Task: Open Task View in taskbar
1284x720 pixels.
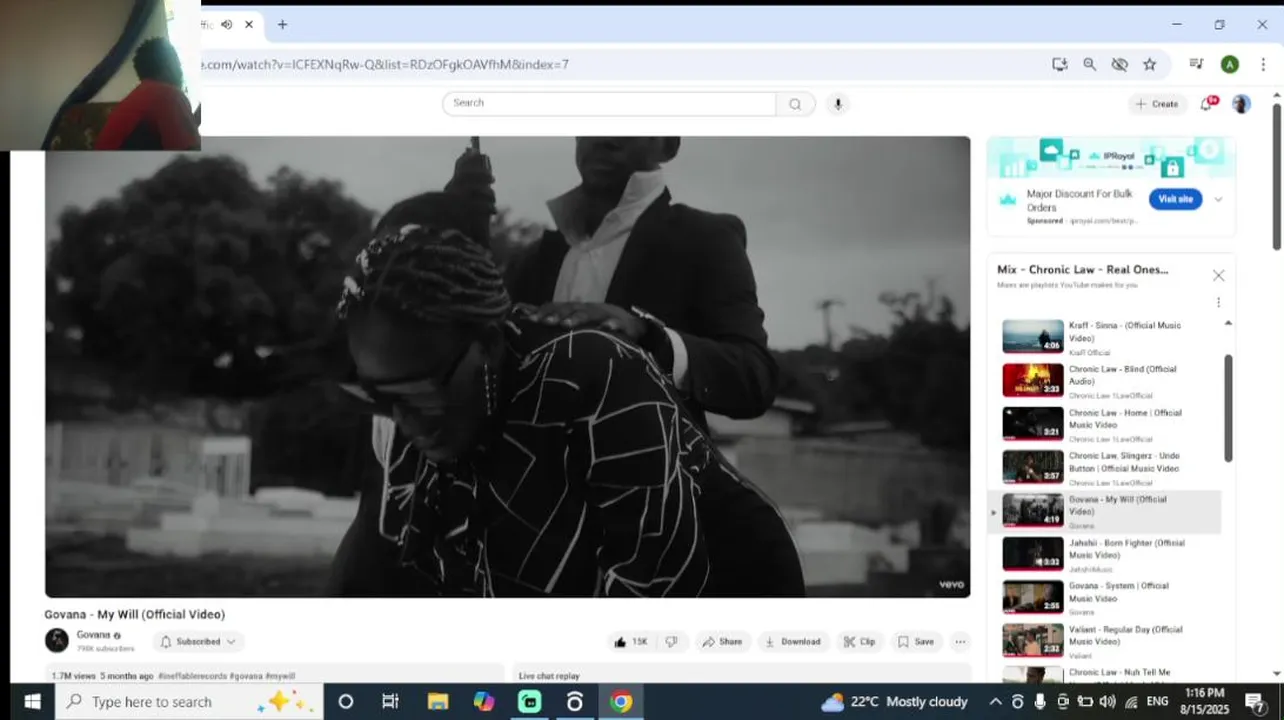Action: [x=391, y=702]
